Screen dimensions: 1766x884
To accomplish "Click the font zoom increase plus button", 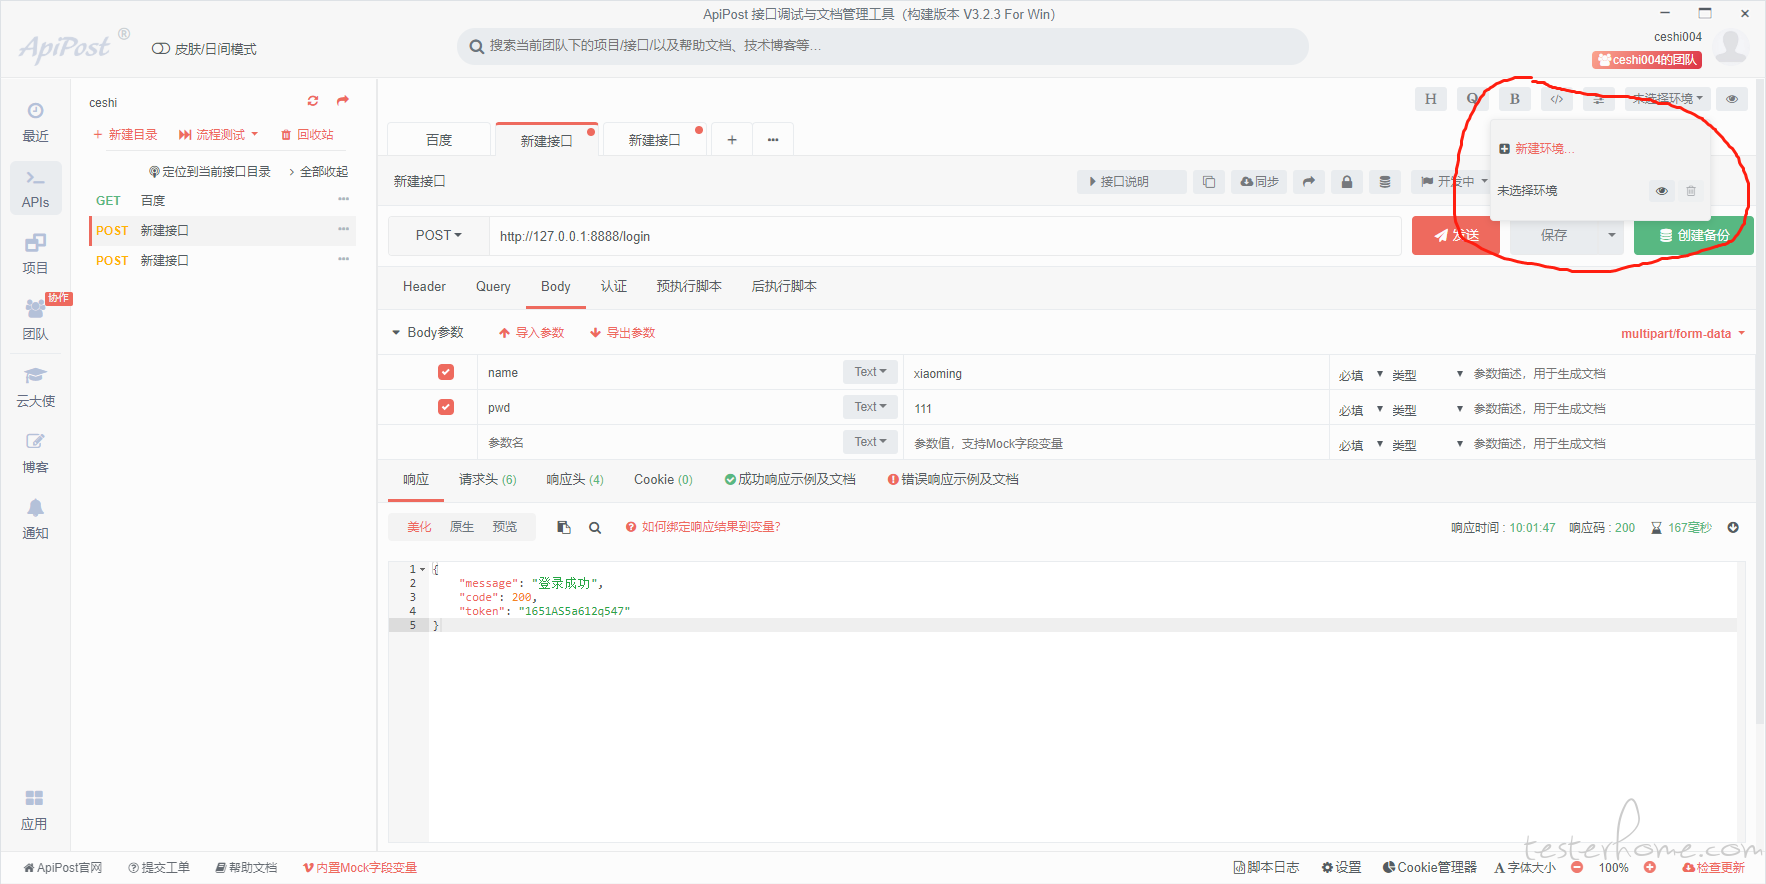I will coord(1650,868).
